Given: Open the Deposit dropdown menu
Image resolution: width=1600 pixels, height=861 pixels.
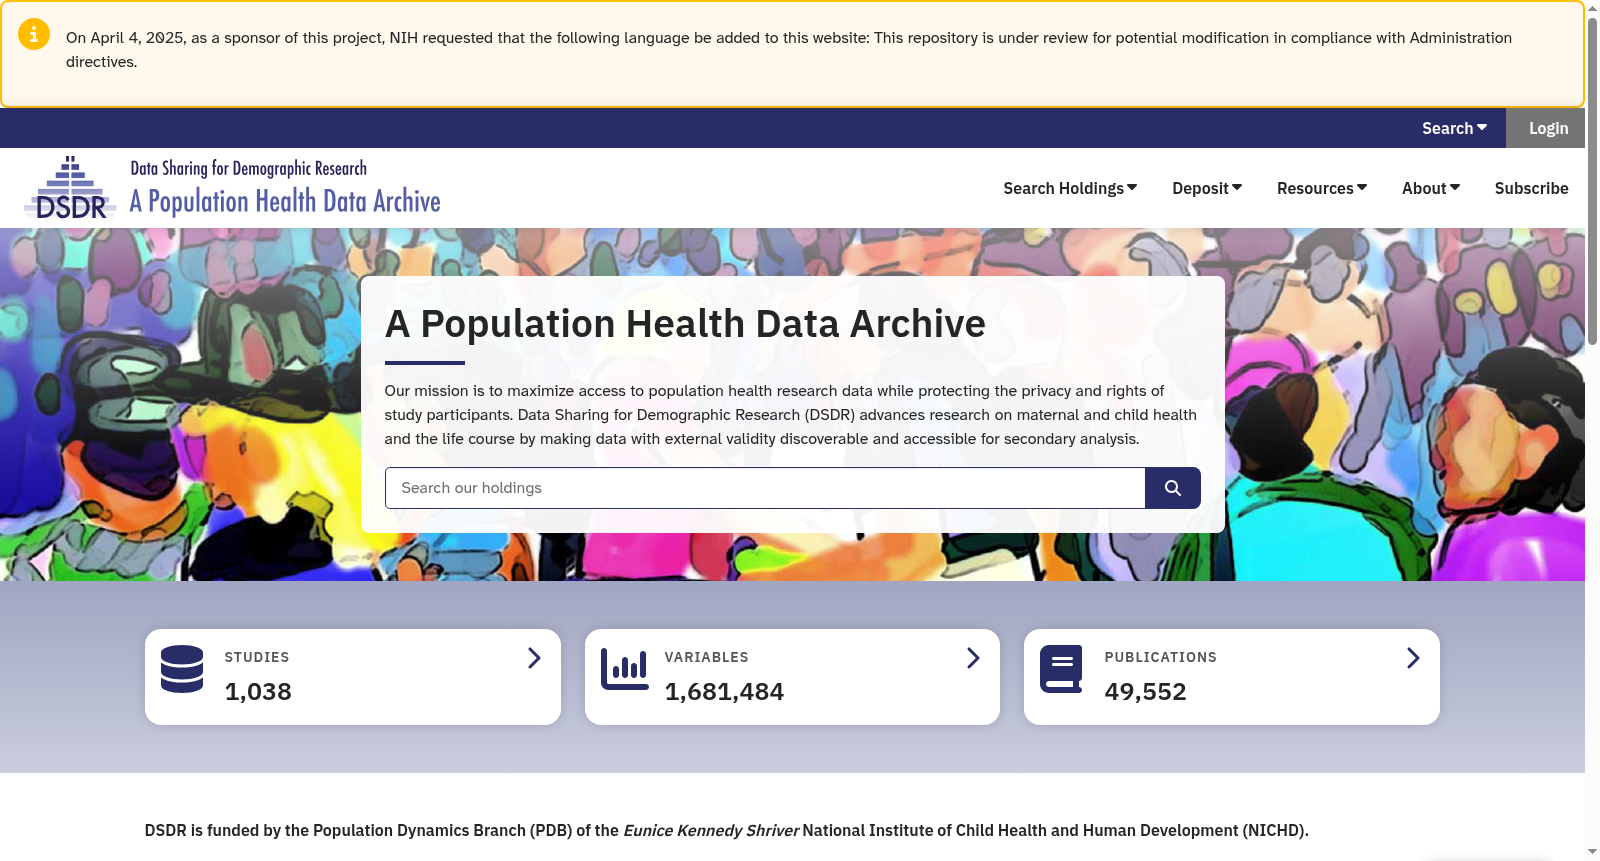Looking at the screenshot, I should tap(1207, 188).
